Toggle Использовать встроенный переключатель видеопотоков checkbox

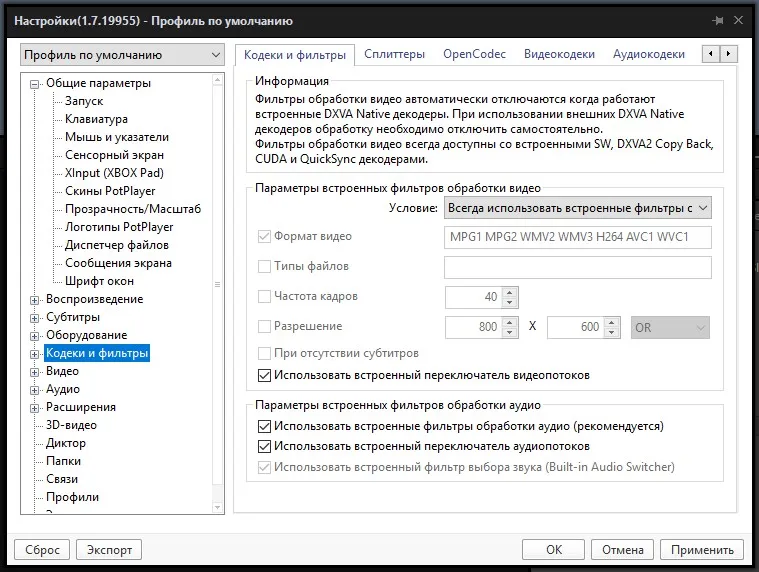[x=264, y=376]
